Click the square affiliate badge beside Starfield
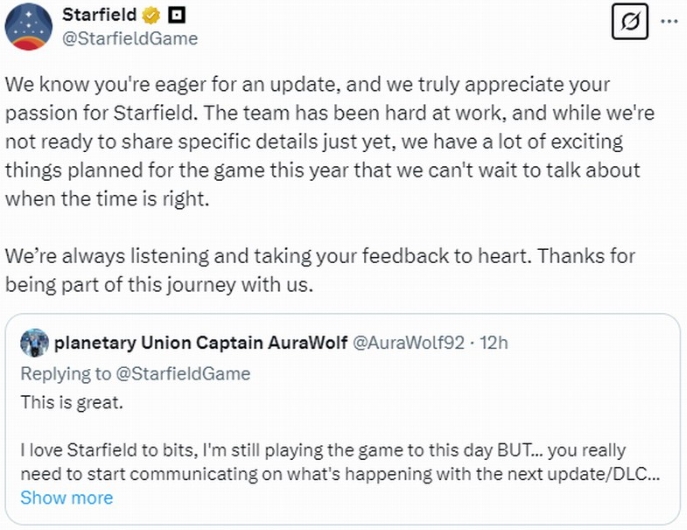Screen dimensions: 687x530 [177, 16]
